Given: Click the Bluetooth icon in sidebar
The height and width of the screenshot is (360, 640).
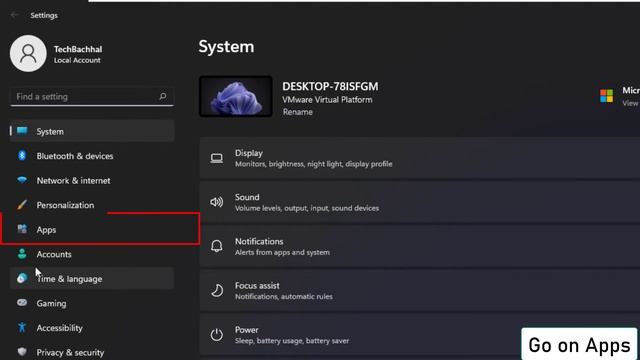Looking at the screenshot, I should tap(22, 156).
